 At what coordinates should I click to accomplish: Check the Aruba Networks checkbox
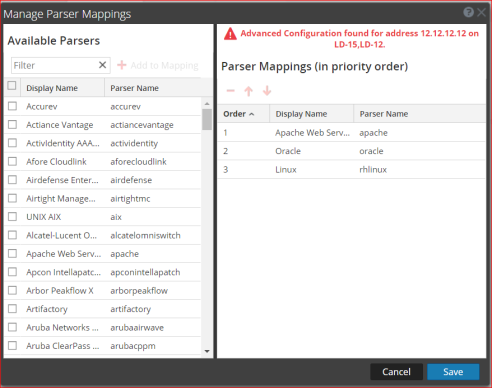(x=12, y=327)
